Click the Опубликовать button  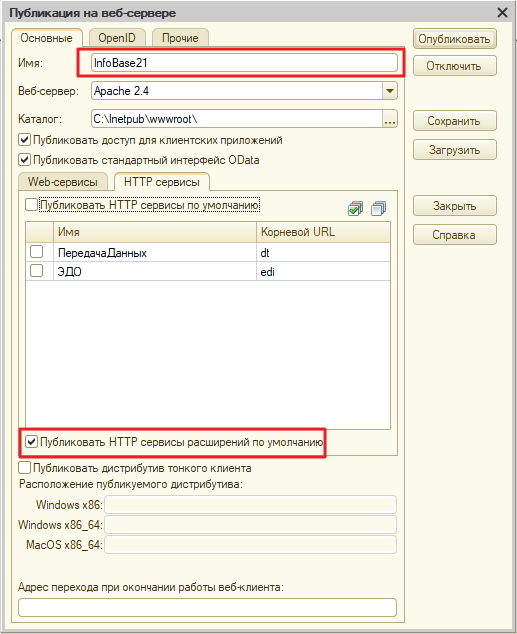click(454, 39)
